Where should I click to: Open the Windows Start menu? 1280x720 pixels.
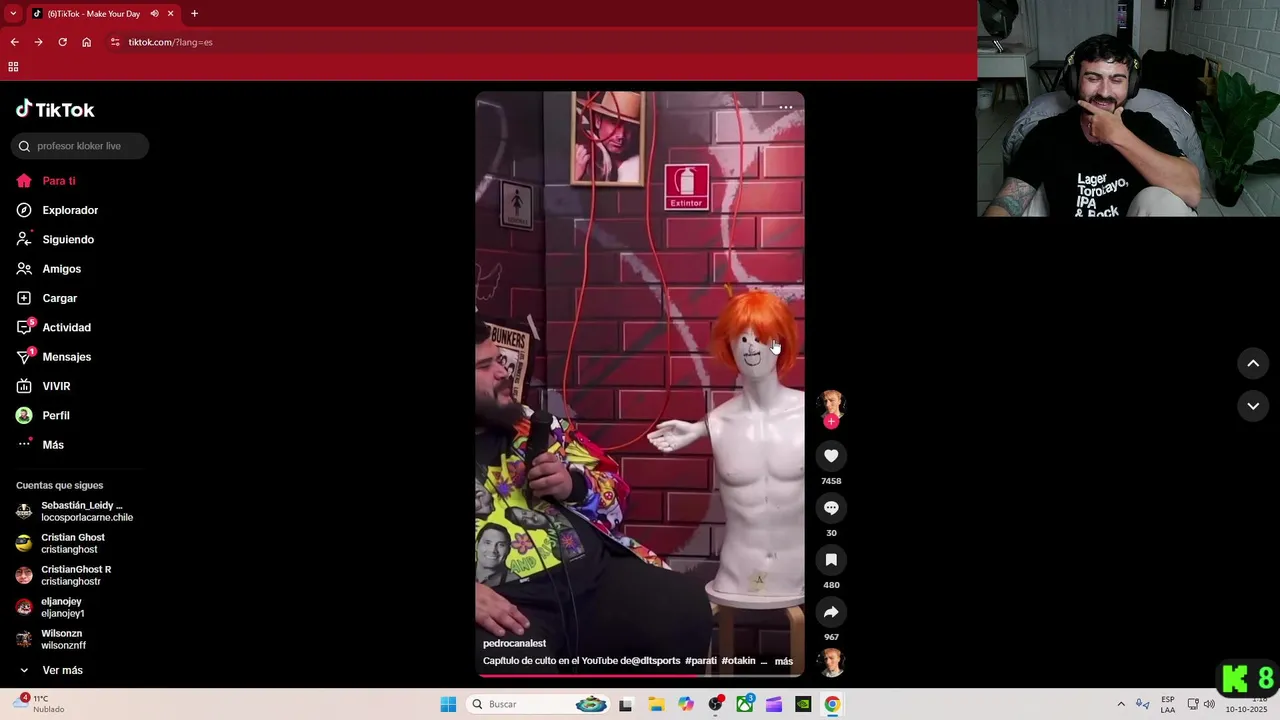click(x=448, y=704)
